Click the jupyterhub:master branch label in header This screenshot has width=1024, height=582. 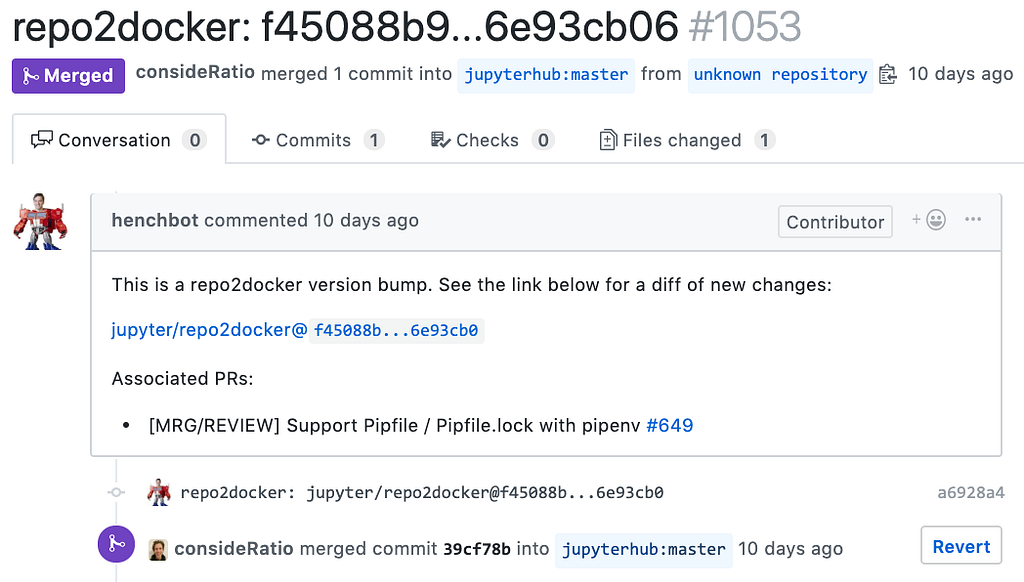(546, 75)
